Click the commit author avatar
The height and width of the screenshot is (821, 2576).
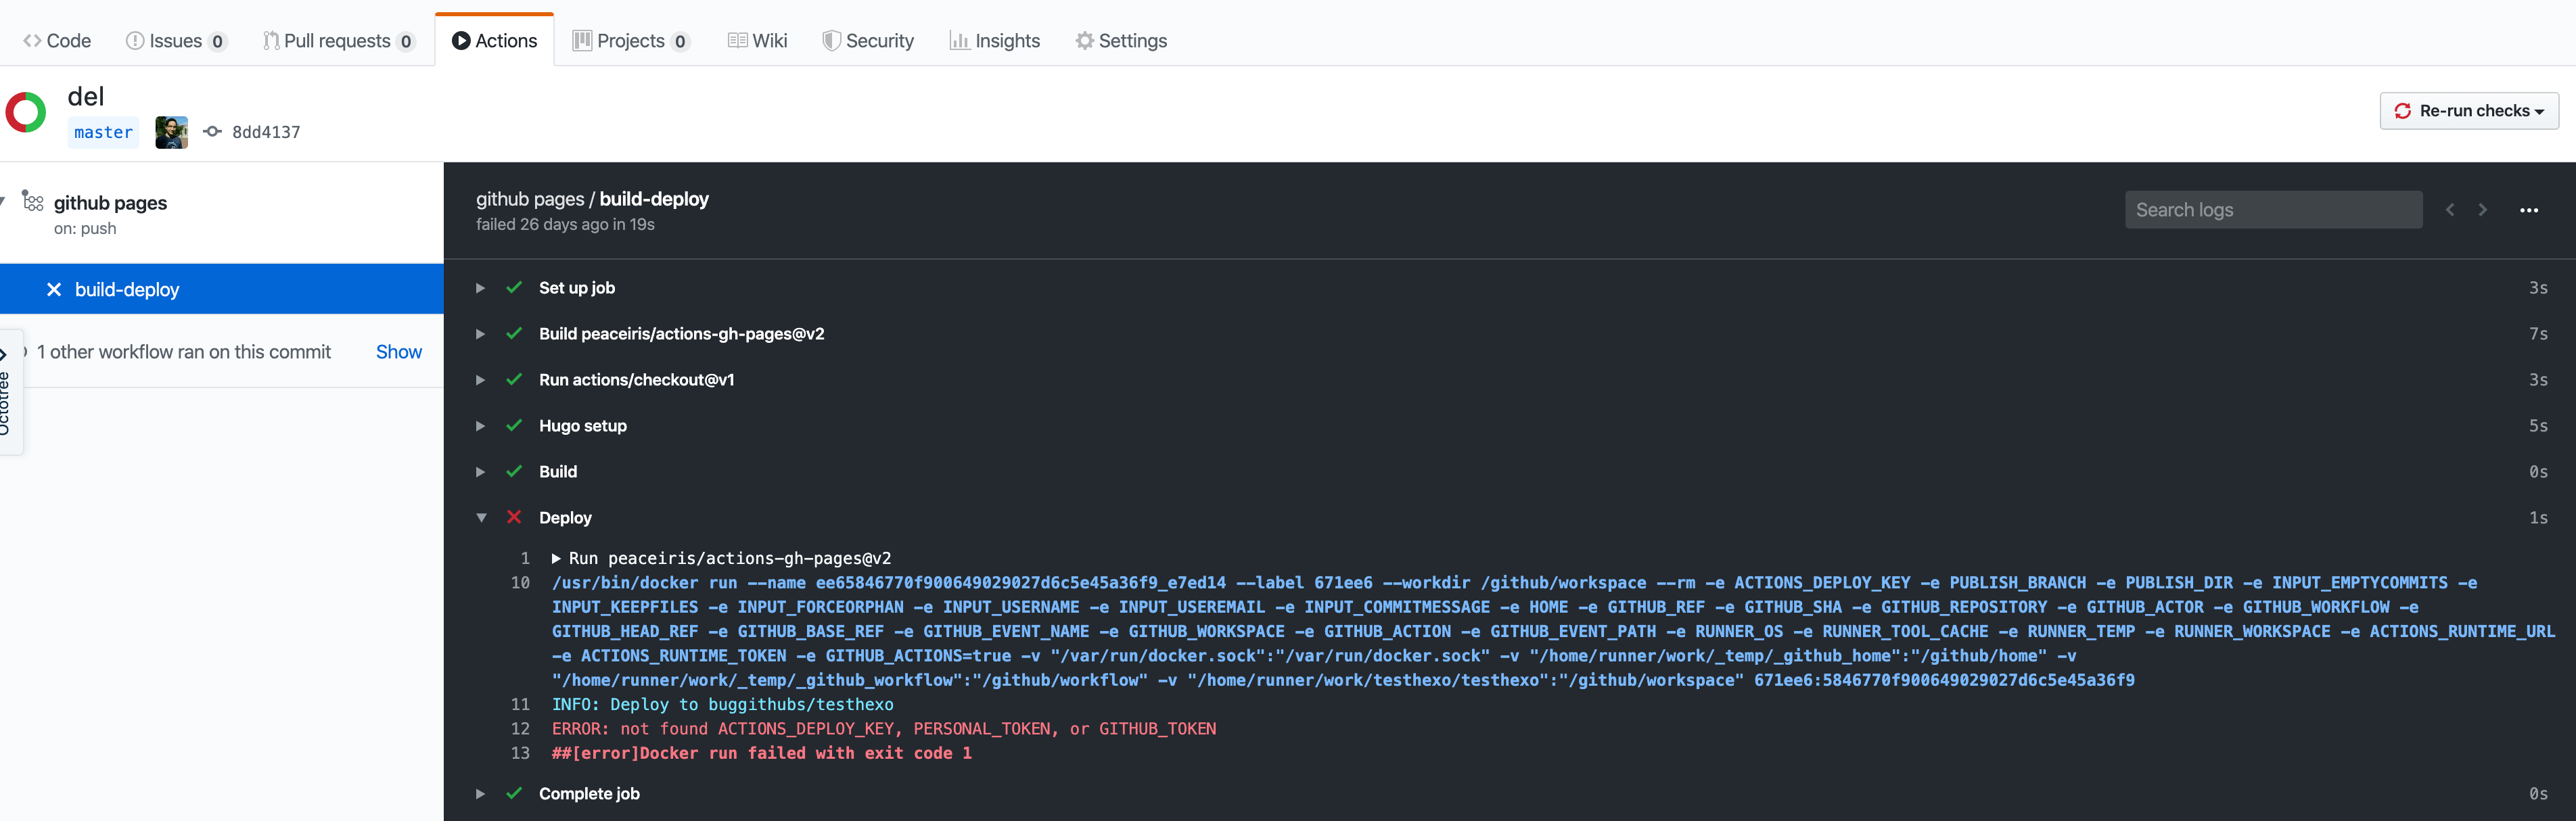pyautogui.click(x=171, y=132)
